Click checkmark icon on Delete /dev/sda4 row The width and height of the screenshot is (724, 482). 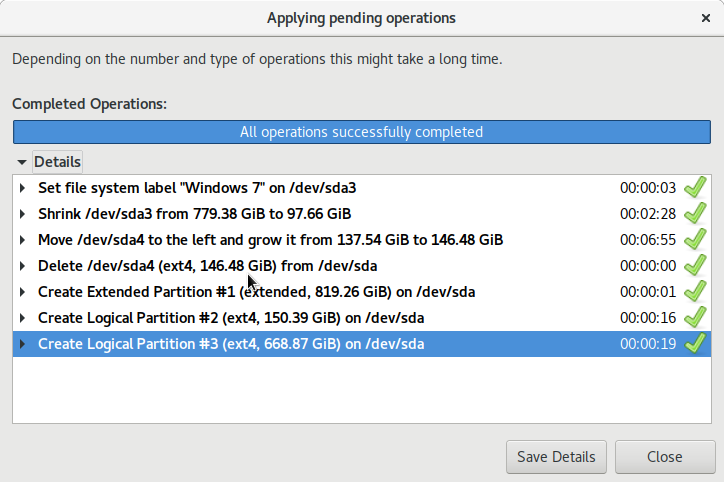point(695,265)
